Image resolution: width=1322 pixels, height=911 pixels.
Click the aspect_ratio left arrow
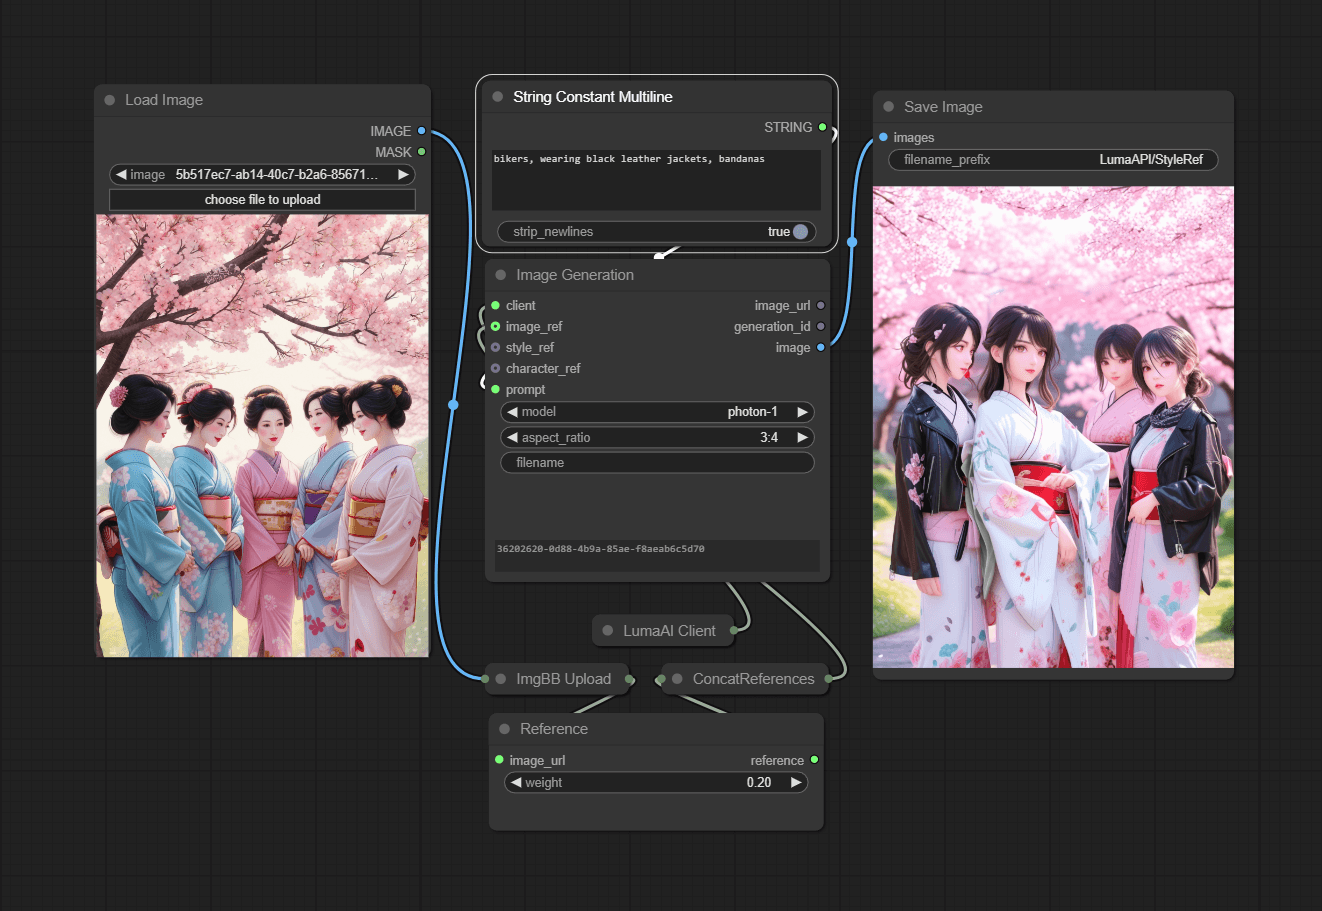(512, 438)
